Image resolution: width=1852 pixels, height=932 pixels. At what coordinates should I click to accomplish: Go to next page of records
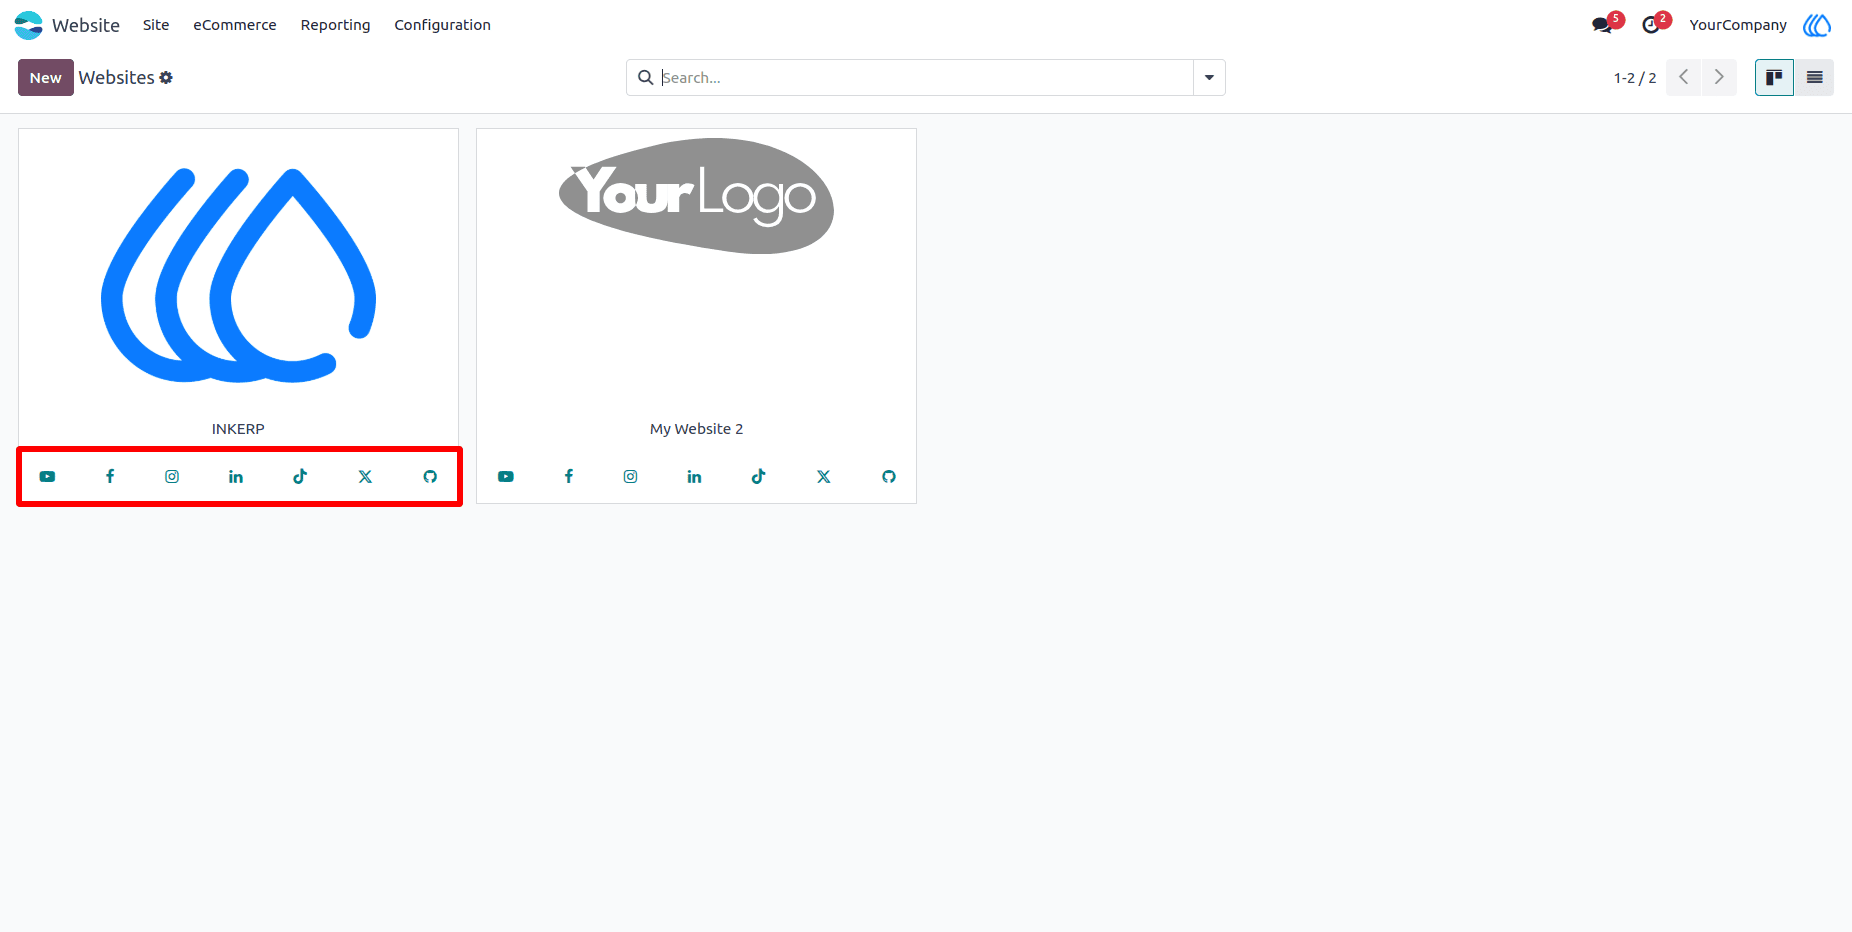[1719, 78]
